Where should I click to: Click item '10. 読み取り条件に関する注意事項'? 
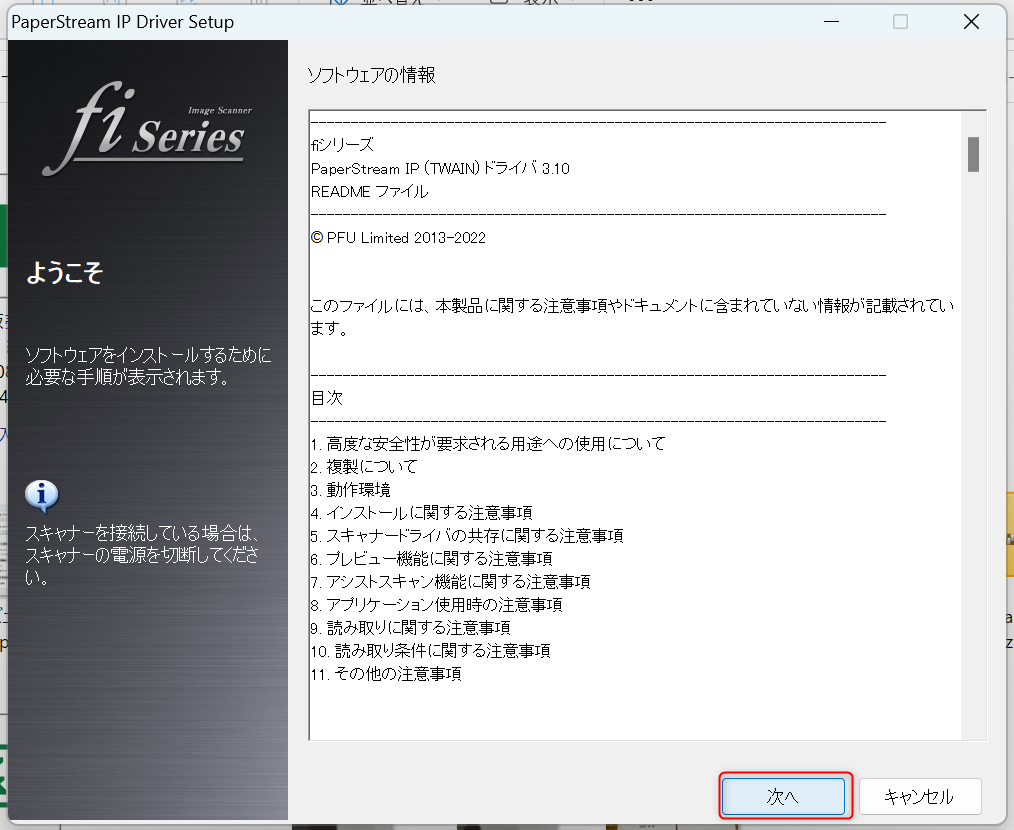431,651
